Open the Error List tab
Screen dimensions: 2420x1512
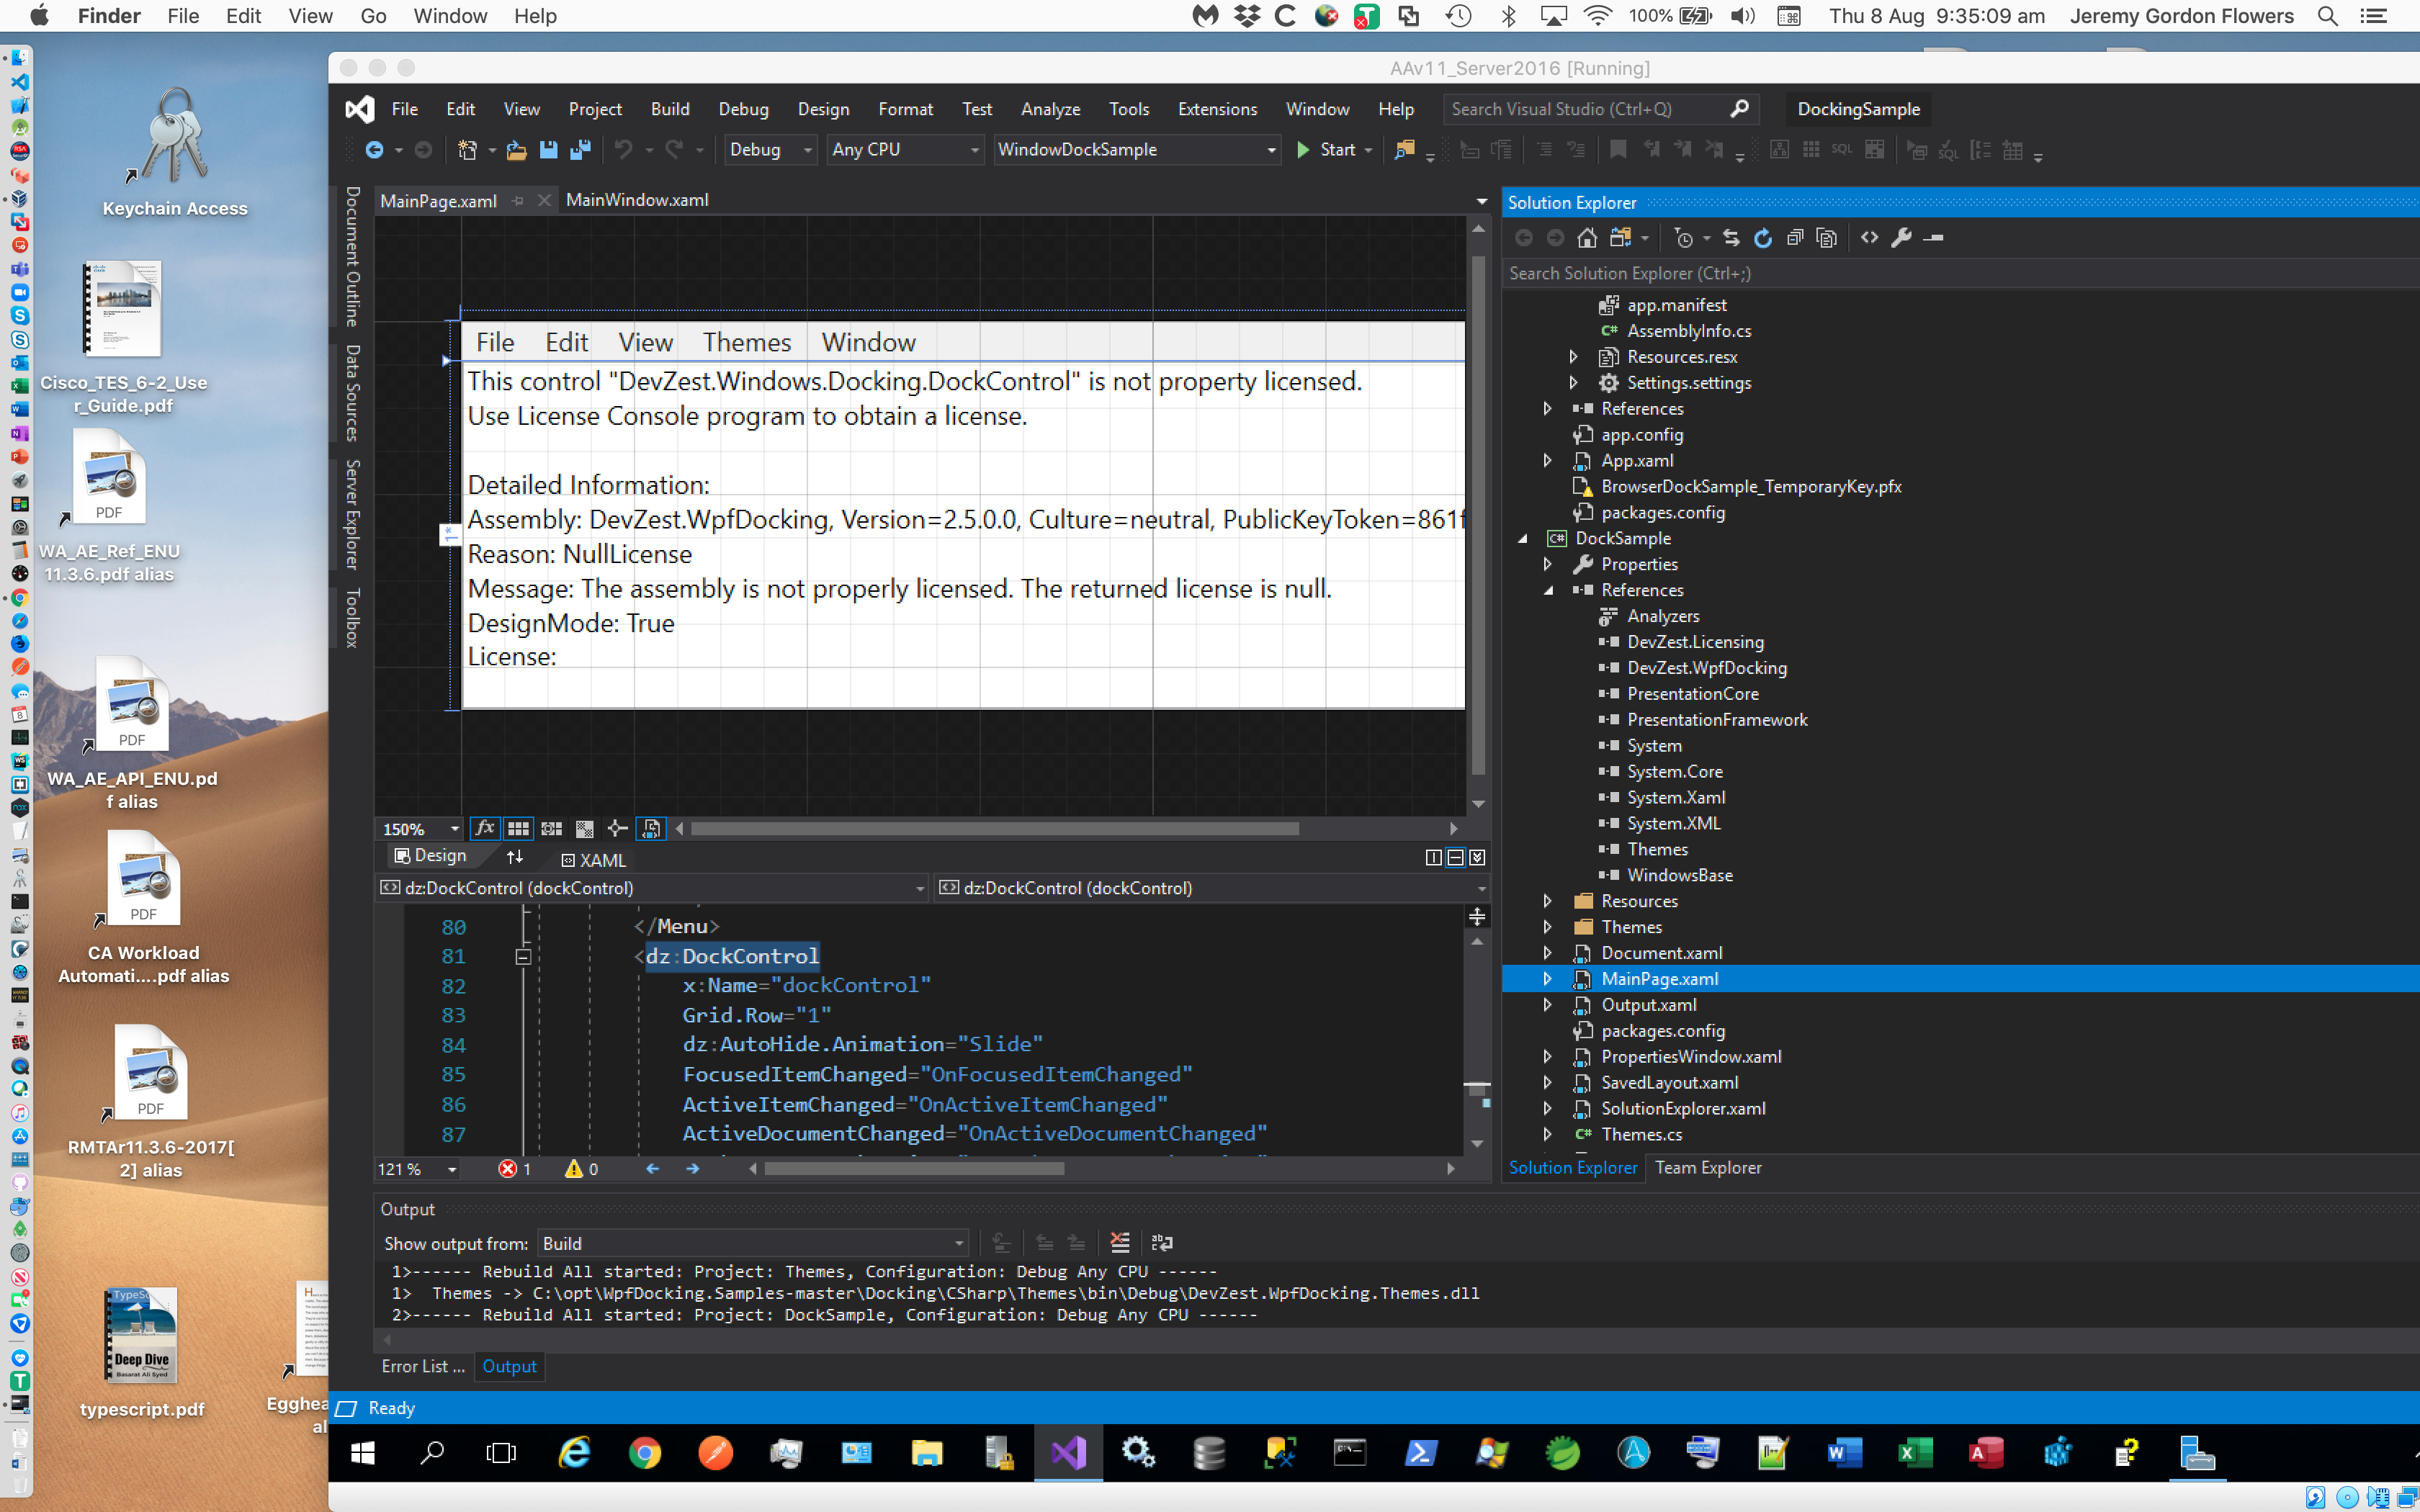tap(422, 1366)
